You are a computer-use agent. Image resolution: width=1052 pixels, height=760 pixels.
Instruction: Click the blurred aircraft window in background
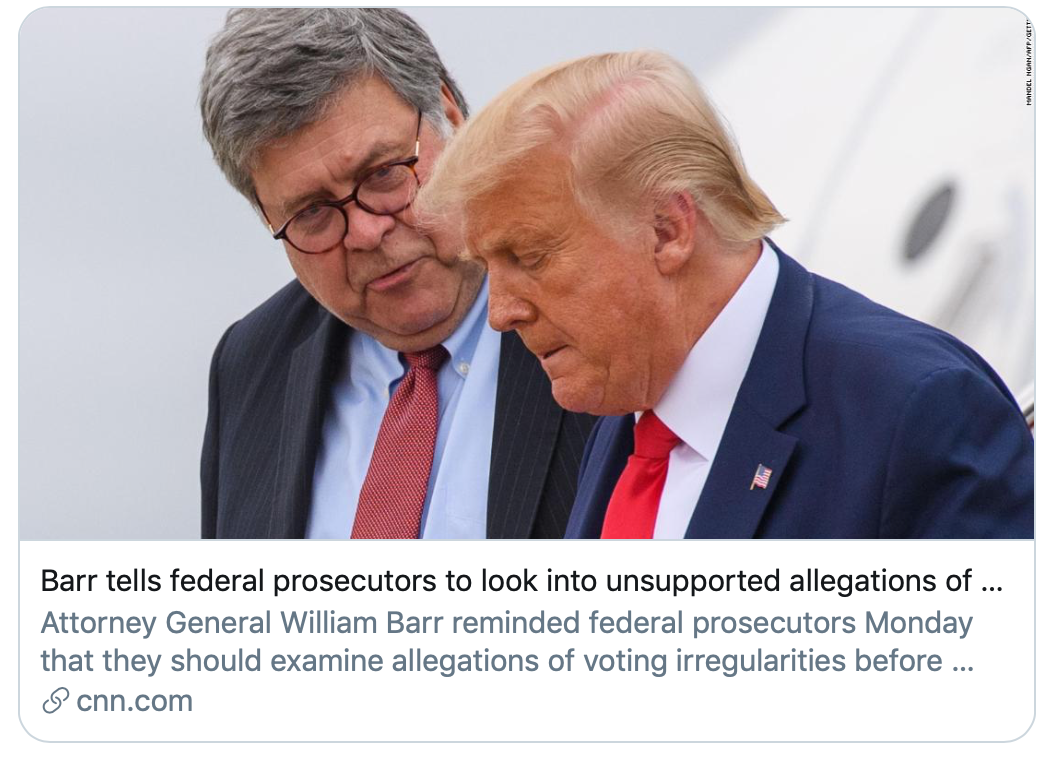tap(929, 221)
